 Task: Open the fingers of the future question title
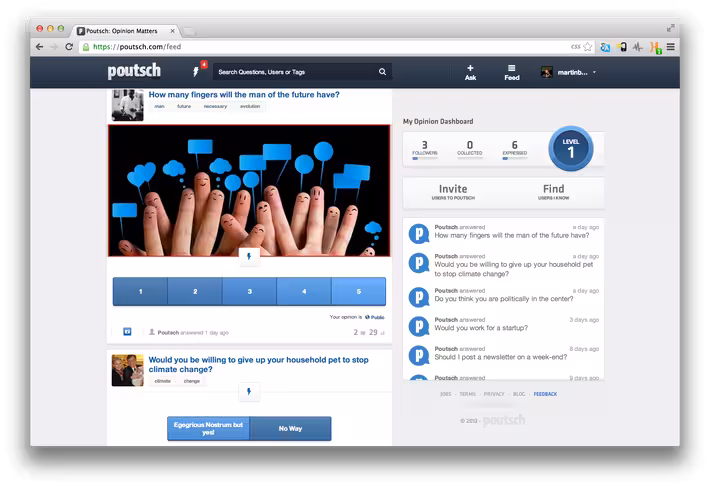(244, 95)
